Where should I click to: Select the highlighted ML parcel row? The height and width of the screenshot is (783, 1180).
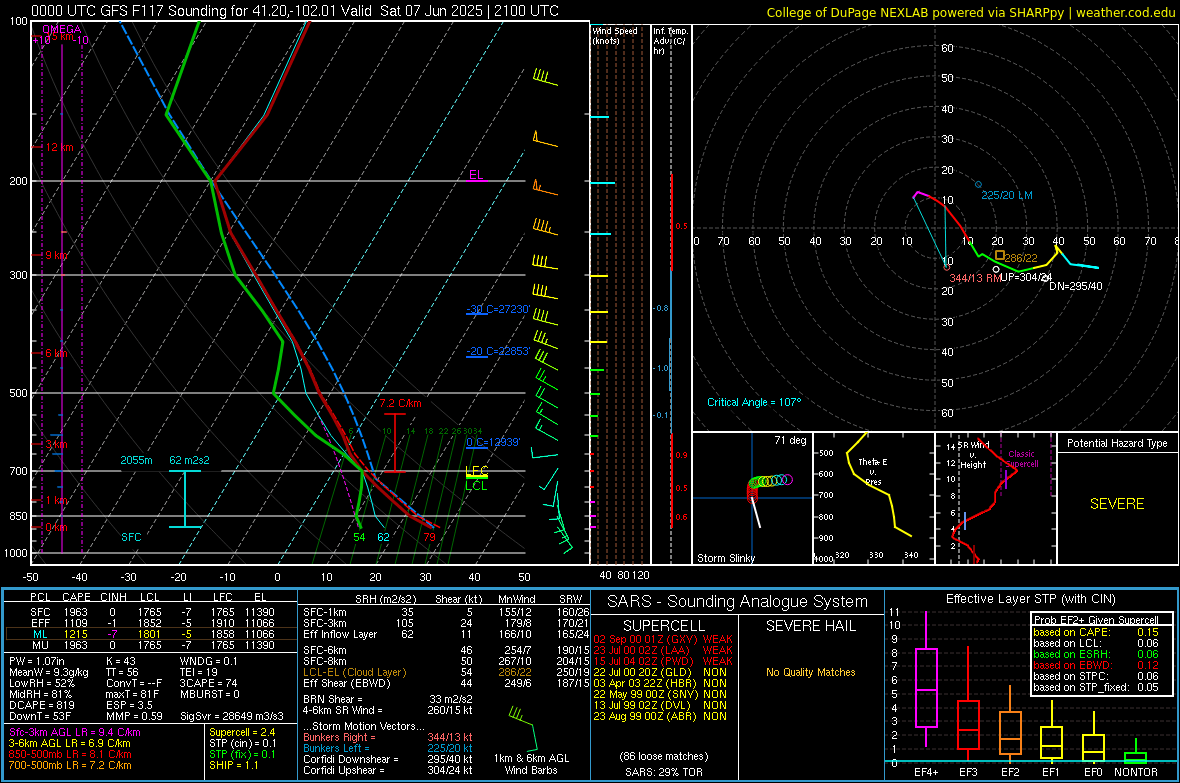(151, 634)
